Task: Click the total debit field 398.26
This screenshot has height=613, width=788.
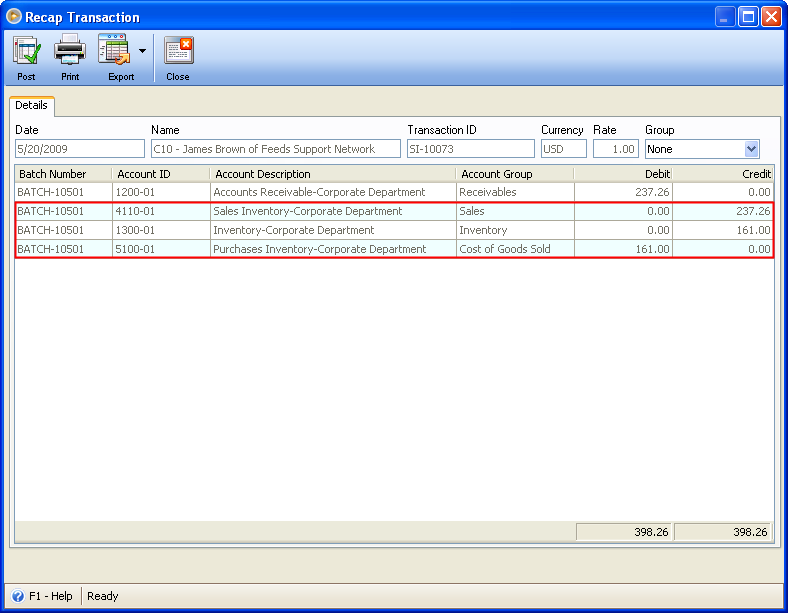Action: point(624,532)
